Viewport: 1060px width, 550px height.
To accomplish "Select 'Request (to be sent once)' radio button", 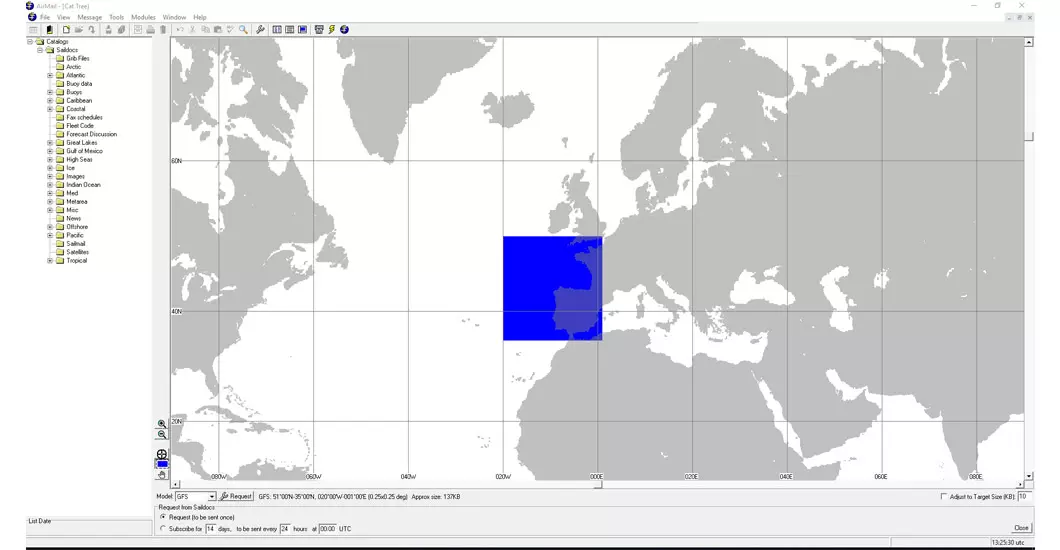I will point(163,517).
